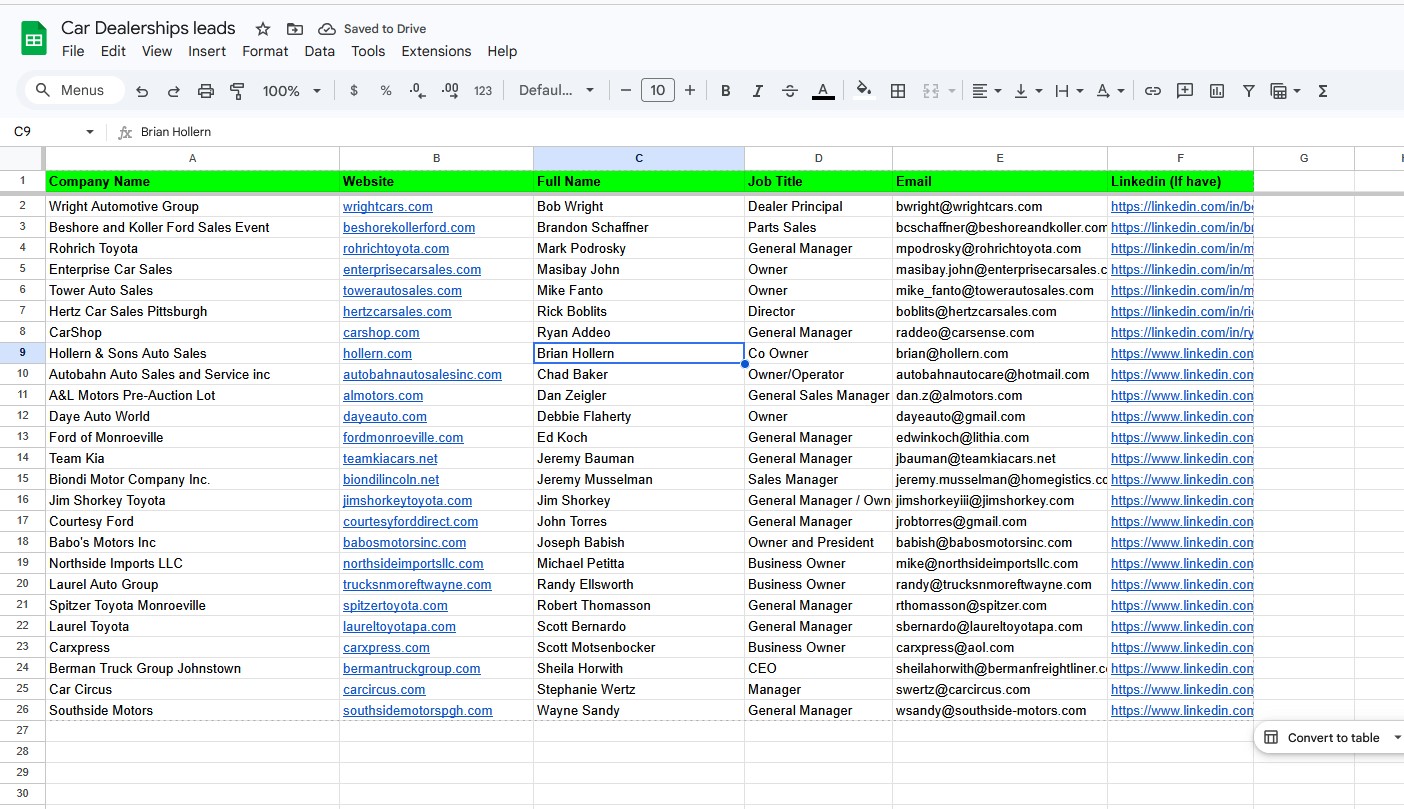The height and width of the screenshot is (809, 1404).
Task: Open the wrightcars.com link
Action: (x=388, y=207)
